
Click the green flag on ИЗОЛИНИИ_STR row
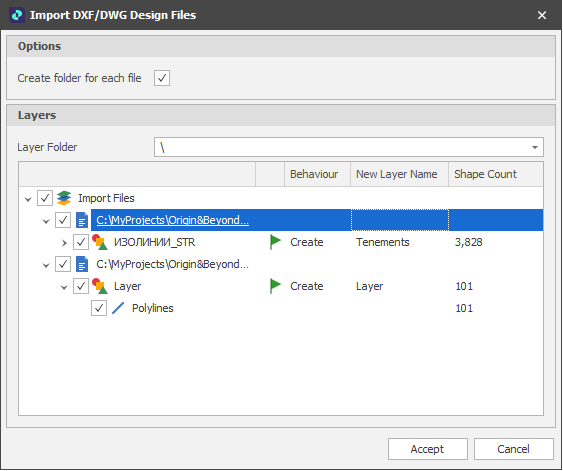pyautogui.click(x=275, y=242)
